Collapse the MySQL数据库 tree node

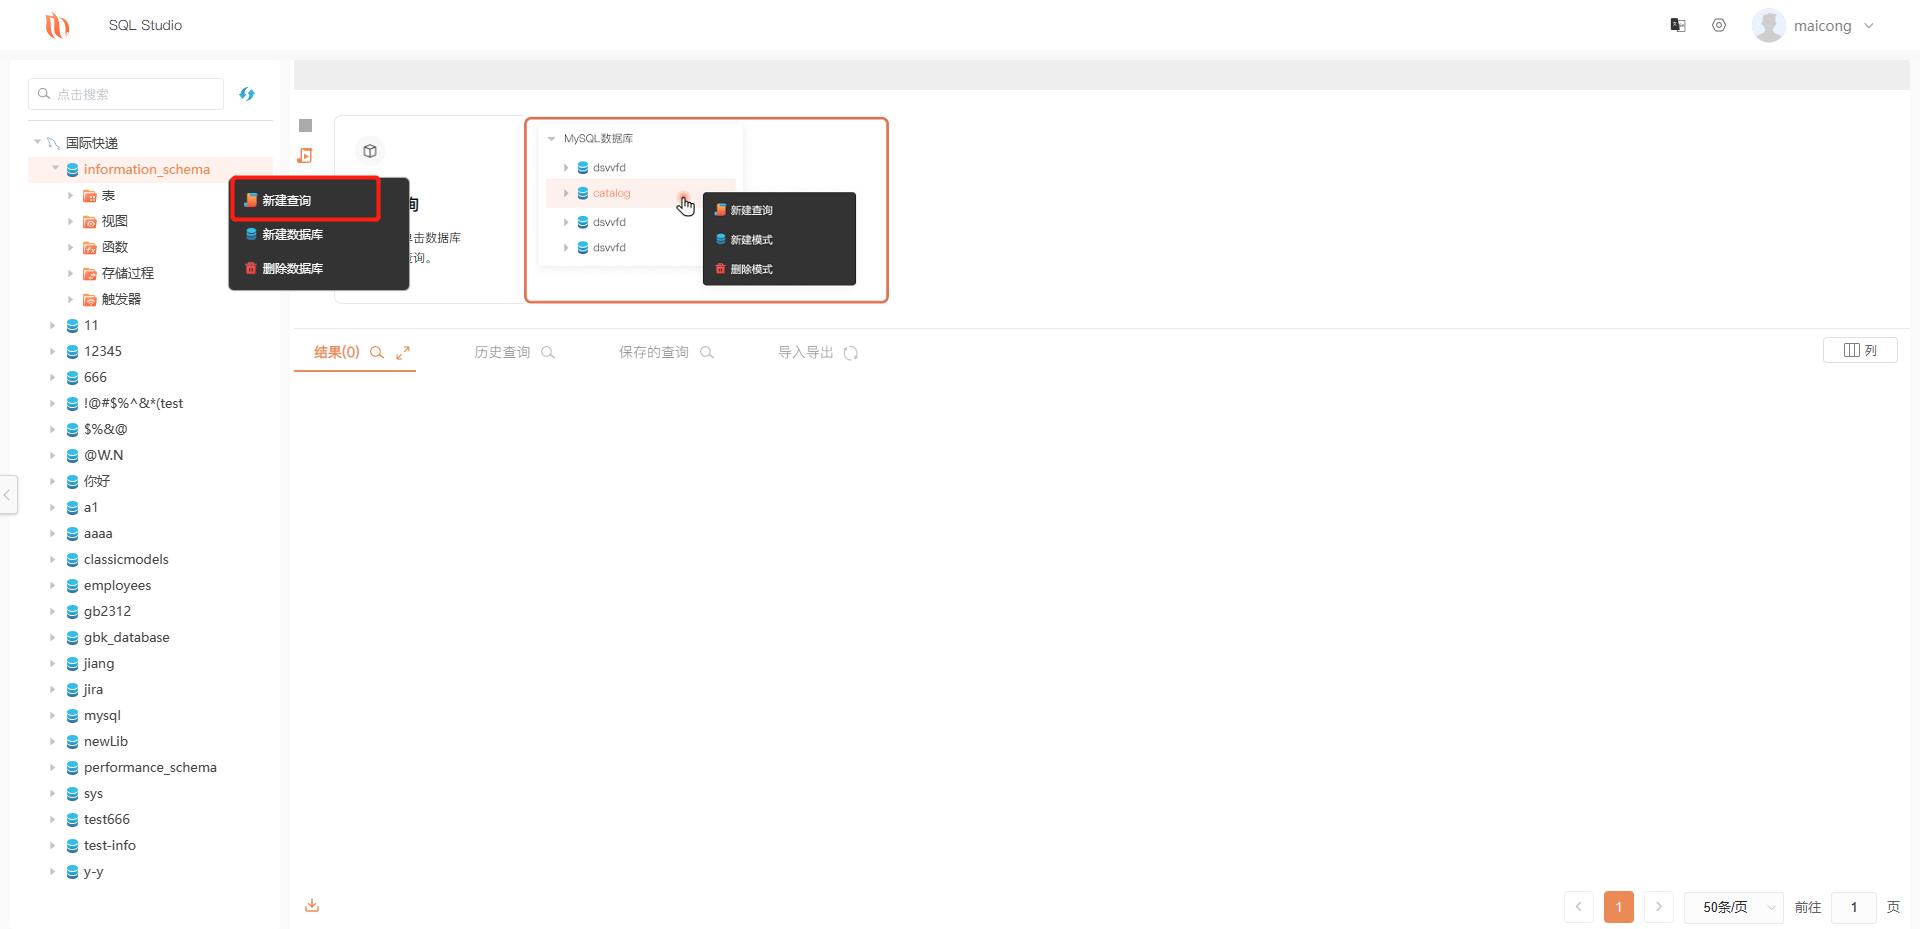[x=552, y=138]
